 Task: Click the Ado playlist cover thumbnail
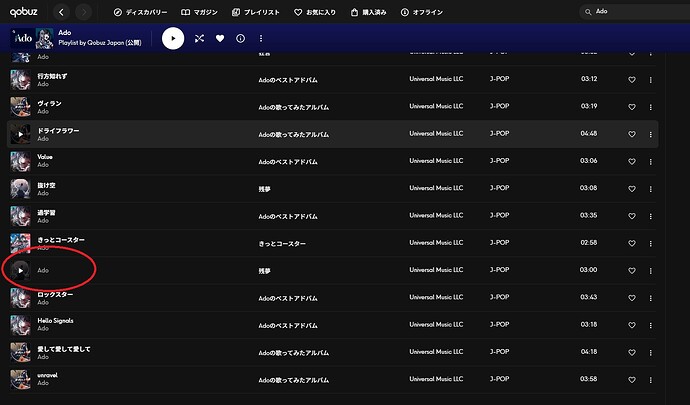[x=33, y=38]
